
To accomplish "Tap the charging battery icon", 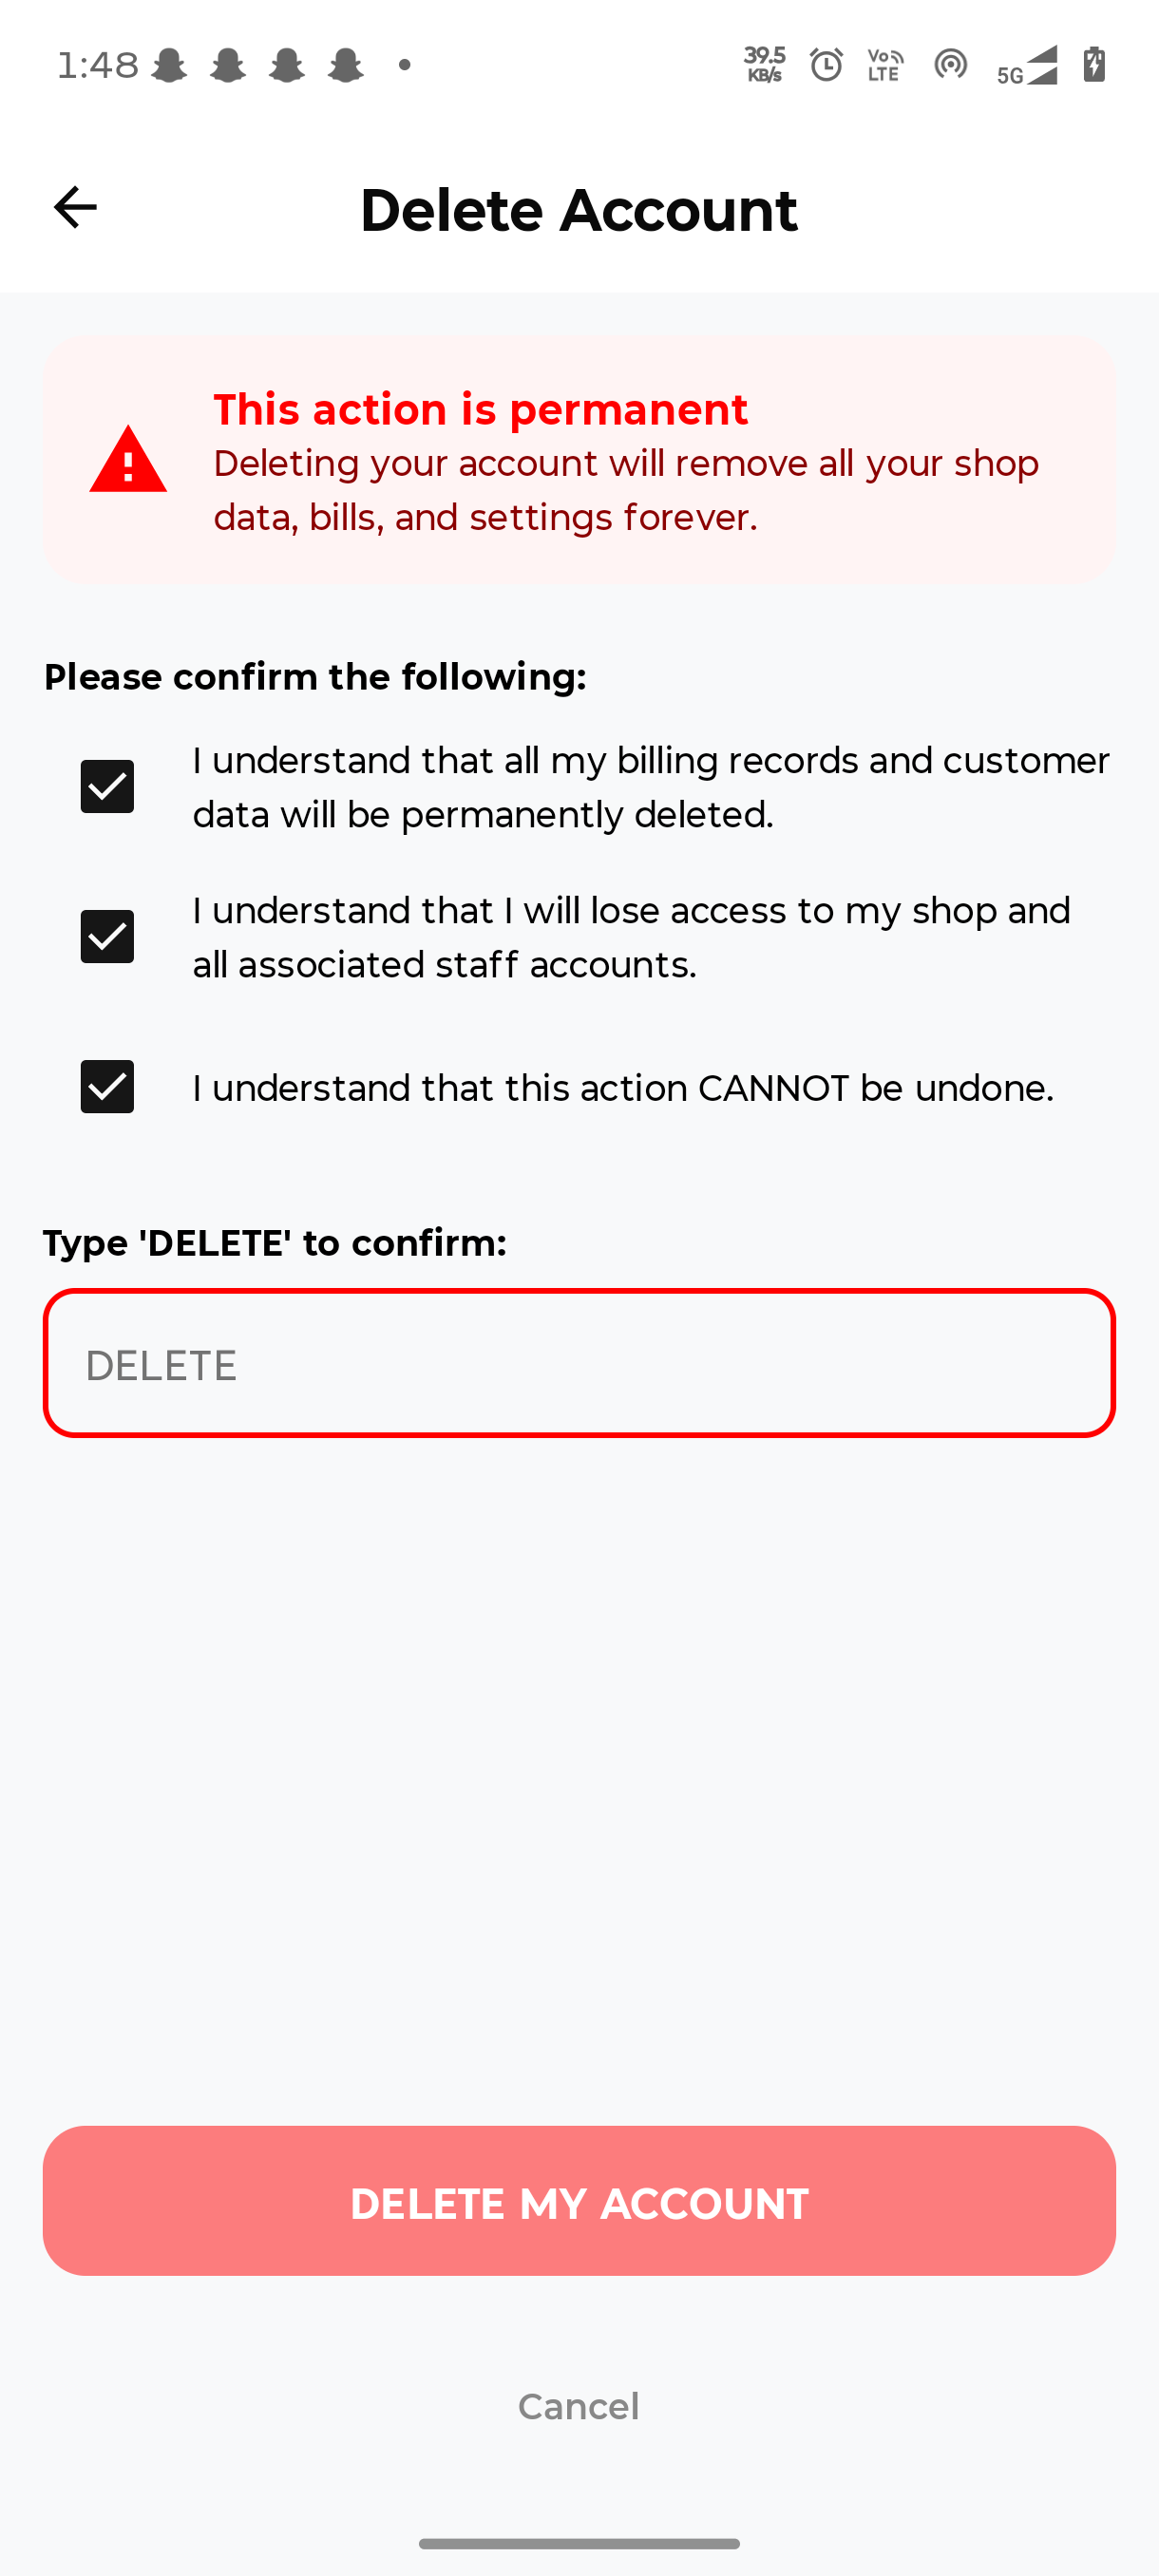I will coord(1093,64).
